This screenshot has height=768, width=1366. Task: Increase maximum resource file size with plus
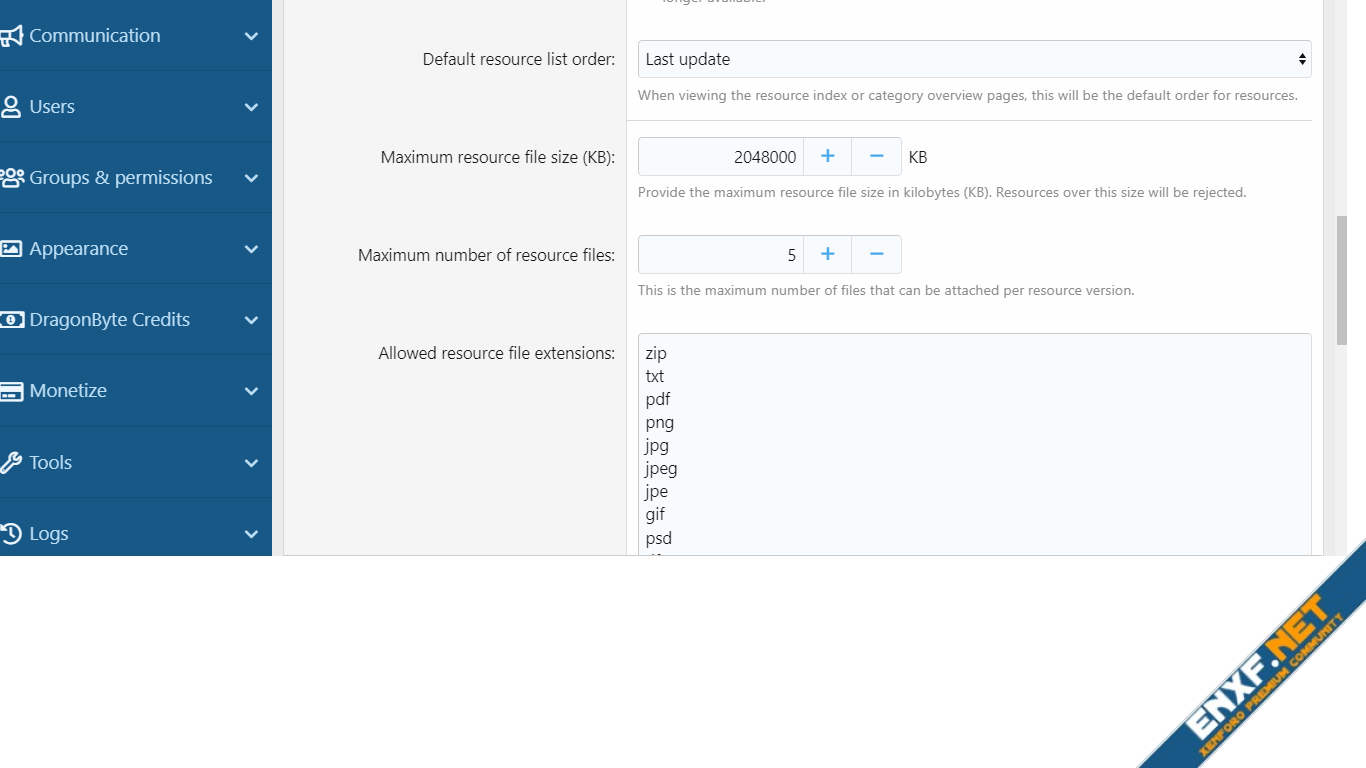(827, 157)
